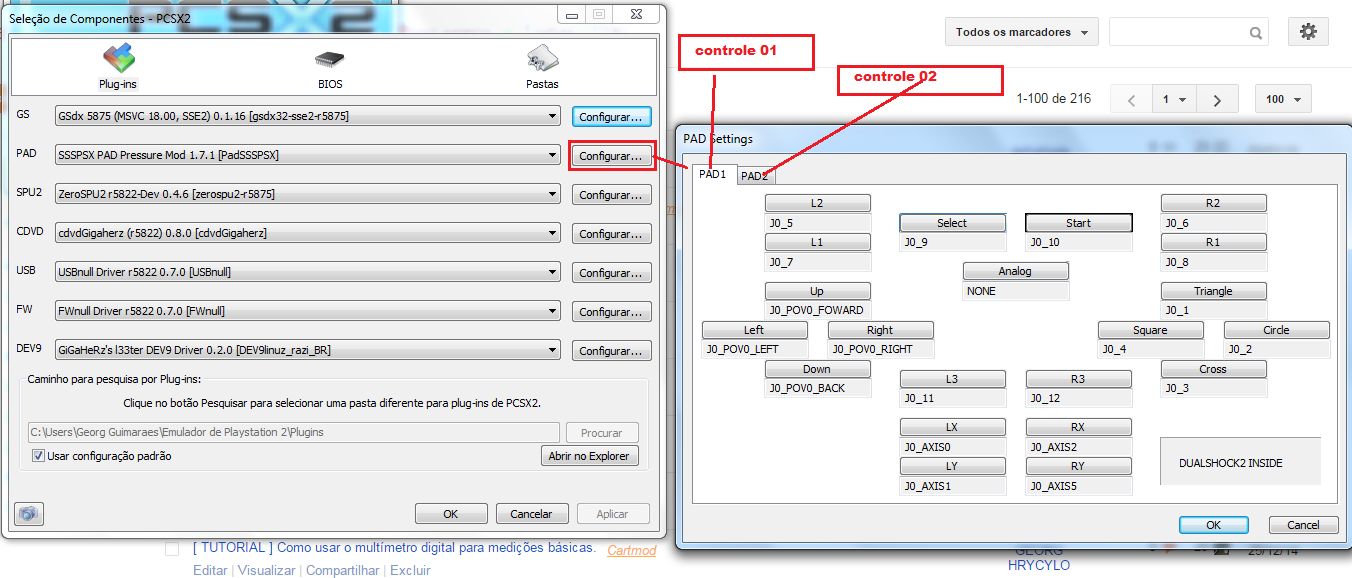Click the RX axis mapping button
Viewport: 1352px width, 578px height.
tap(1079, 427)
